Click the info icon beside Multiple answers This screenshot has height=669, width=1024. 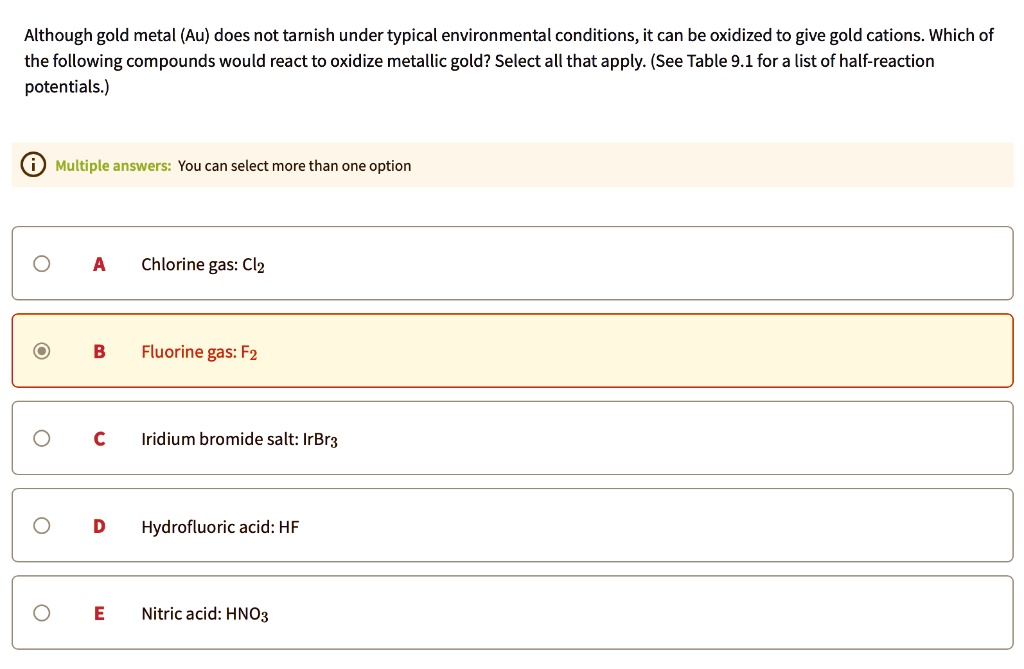[33, 165]
